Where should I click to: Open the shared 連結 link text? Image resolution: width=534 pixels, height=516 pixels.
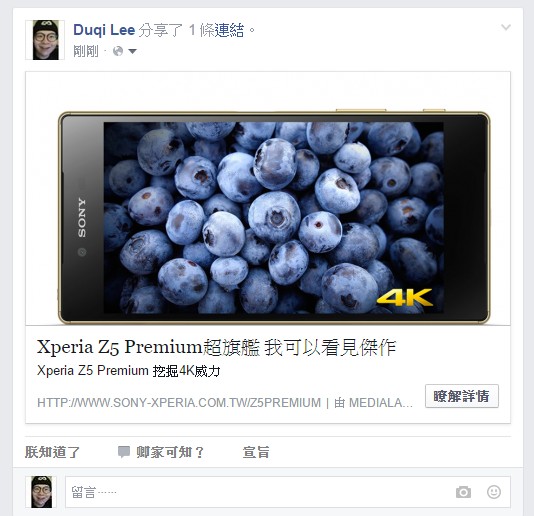(x=229, y=30)
